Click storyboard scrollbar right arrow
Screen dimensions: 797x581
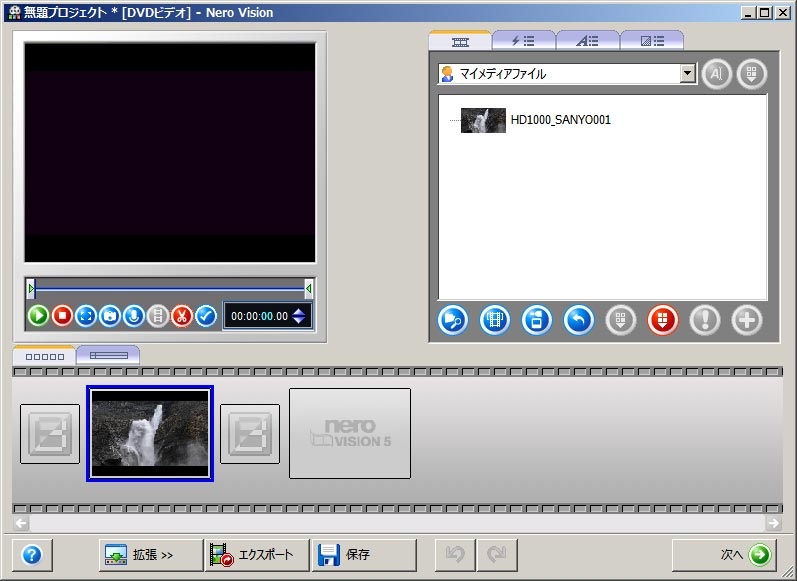tap(774, 523)
